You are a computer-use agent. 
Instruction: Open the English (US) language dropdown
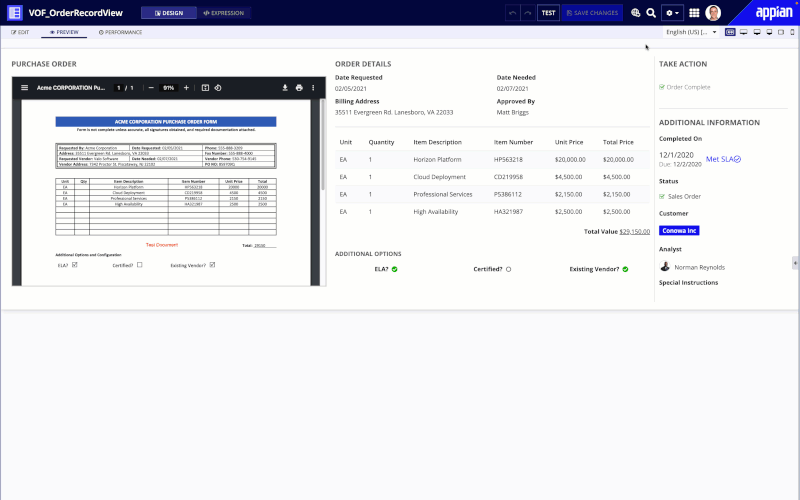[691, 32]
